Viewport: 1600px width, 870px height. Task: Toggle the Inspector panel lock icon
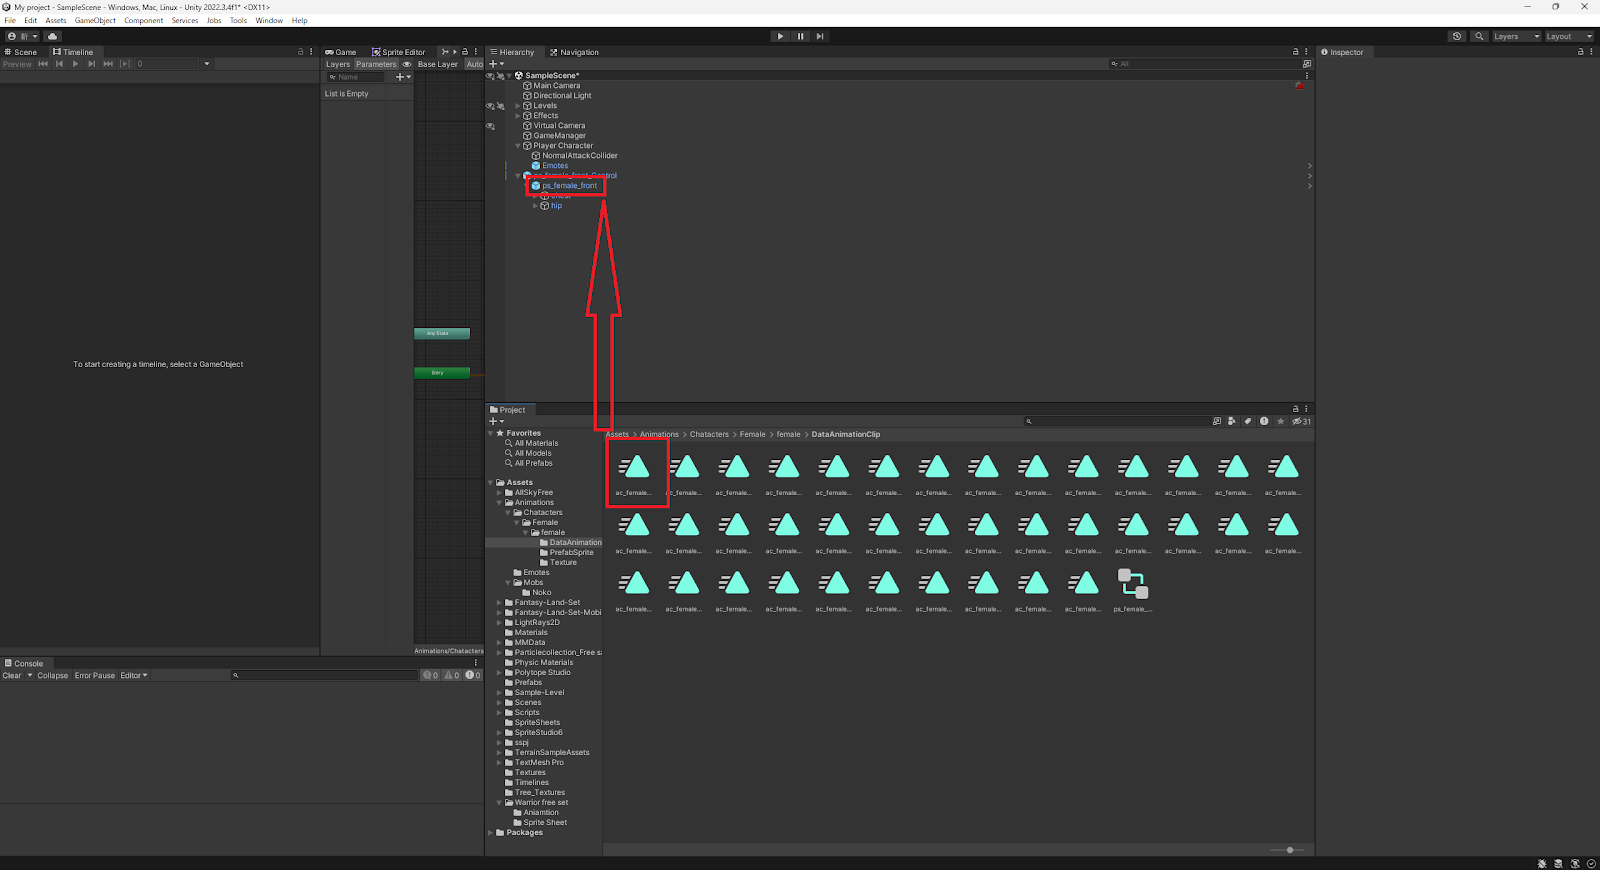click(x=1581, y=52)
